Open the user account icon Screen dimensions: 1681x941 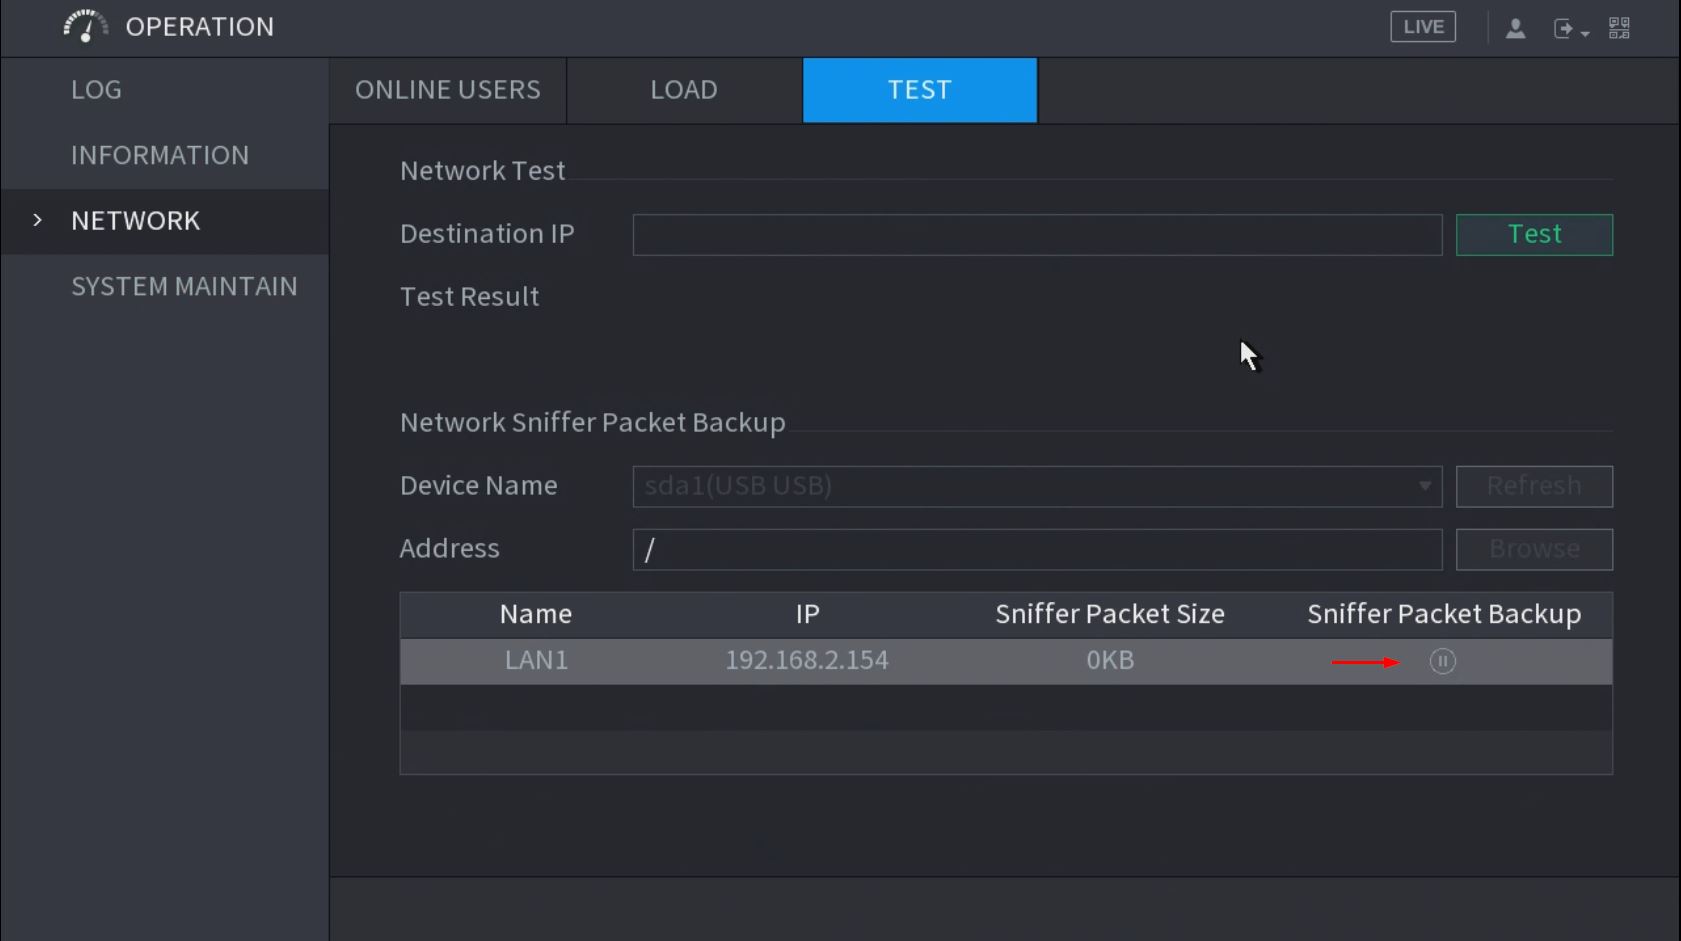(1515, 28)
